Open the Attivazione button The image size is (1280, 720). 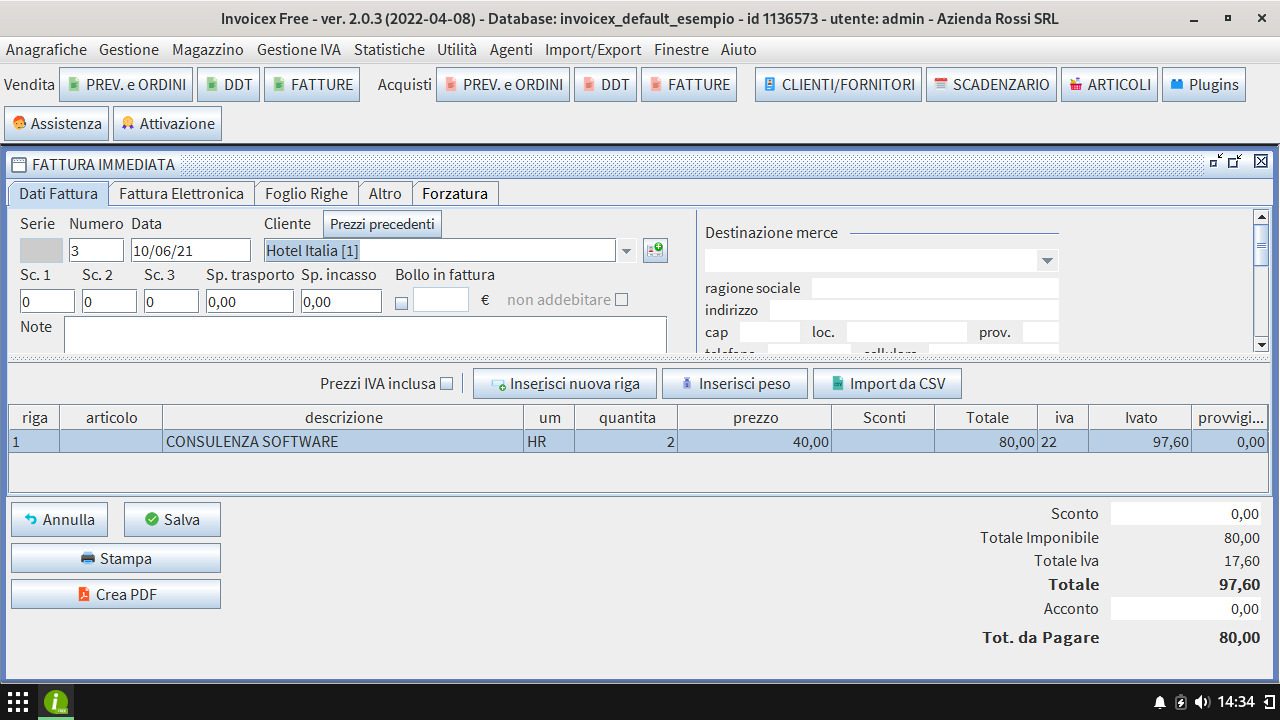pyautogui.click(x=167, y=124)
